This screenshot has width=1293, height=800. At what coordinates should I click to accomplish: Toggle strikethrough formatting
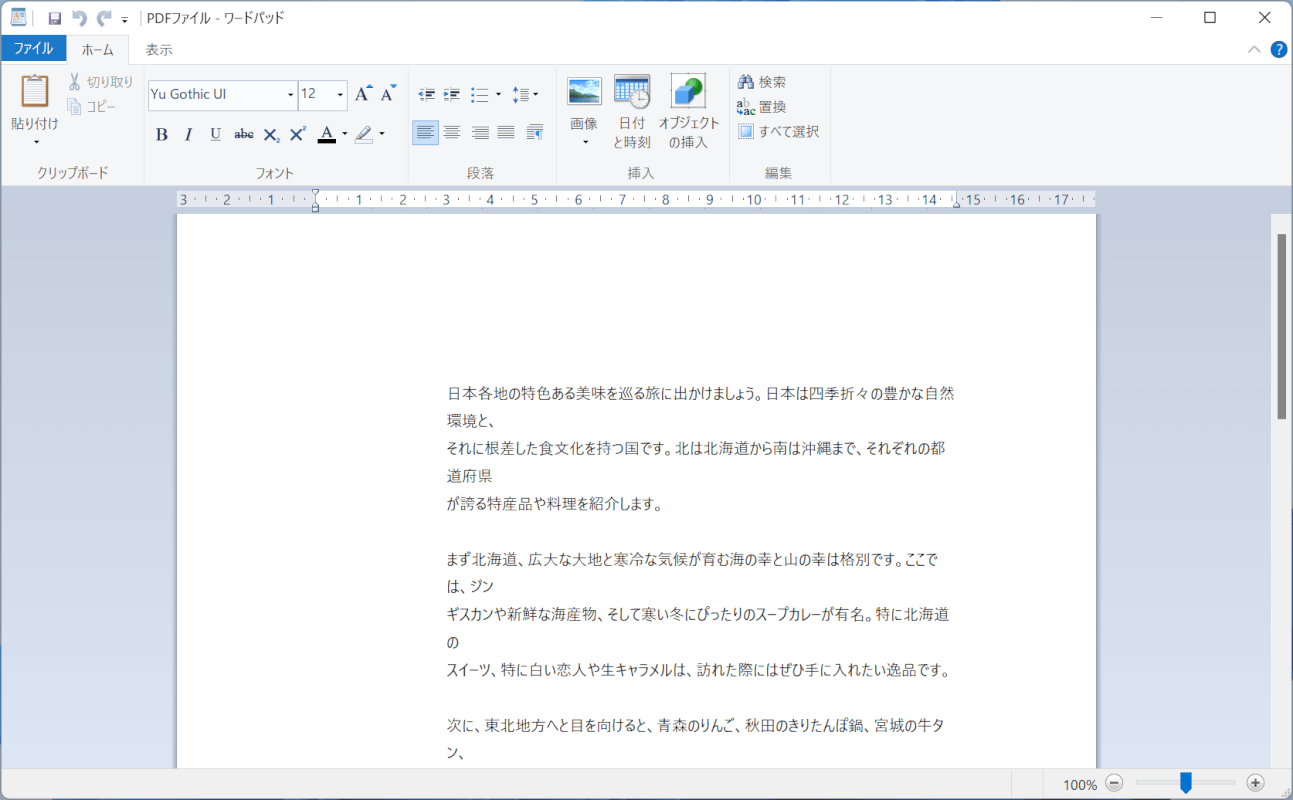click(x=243, y=134)
